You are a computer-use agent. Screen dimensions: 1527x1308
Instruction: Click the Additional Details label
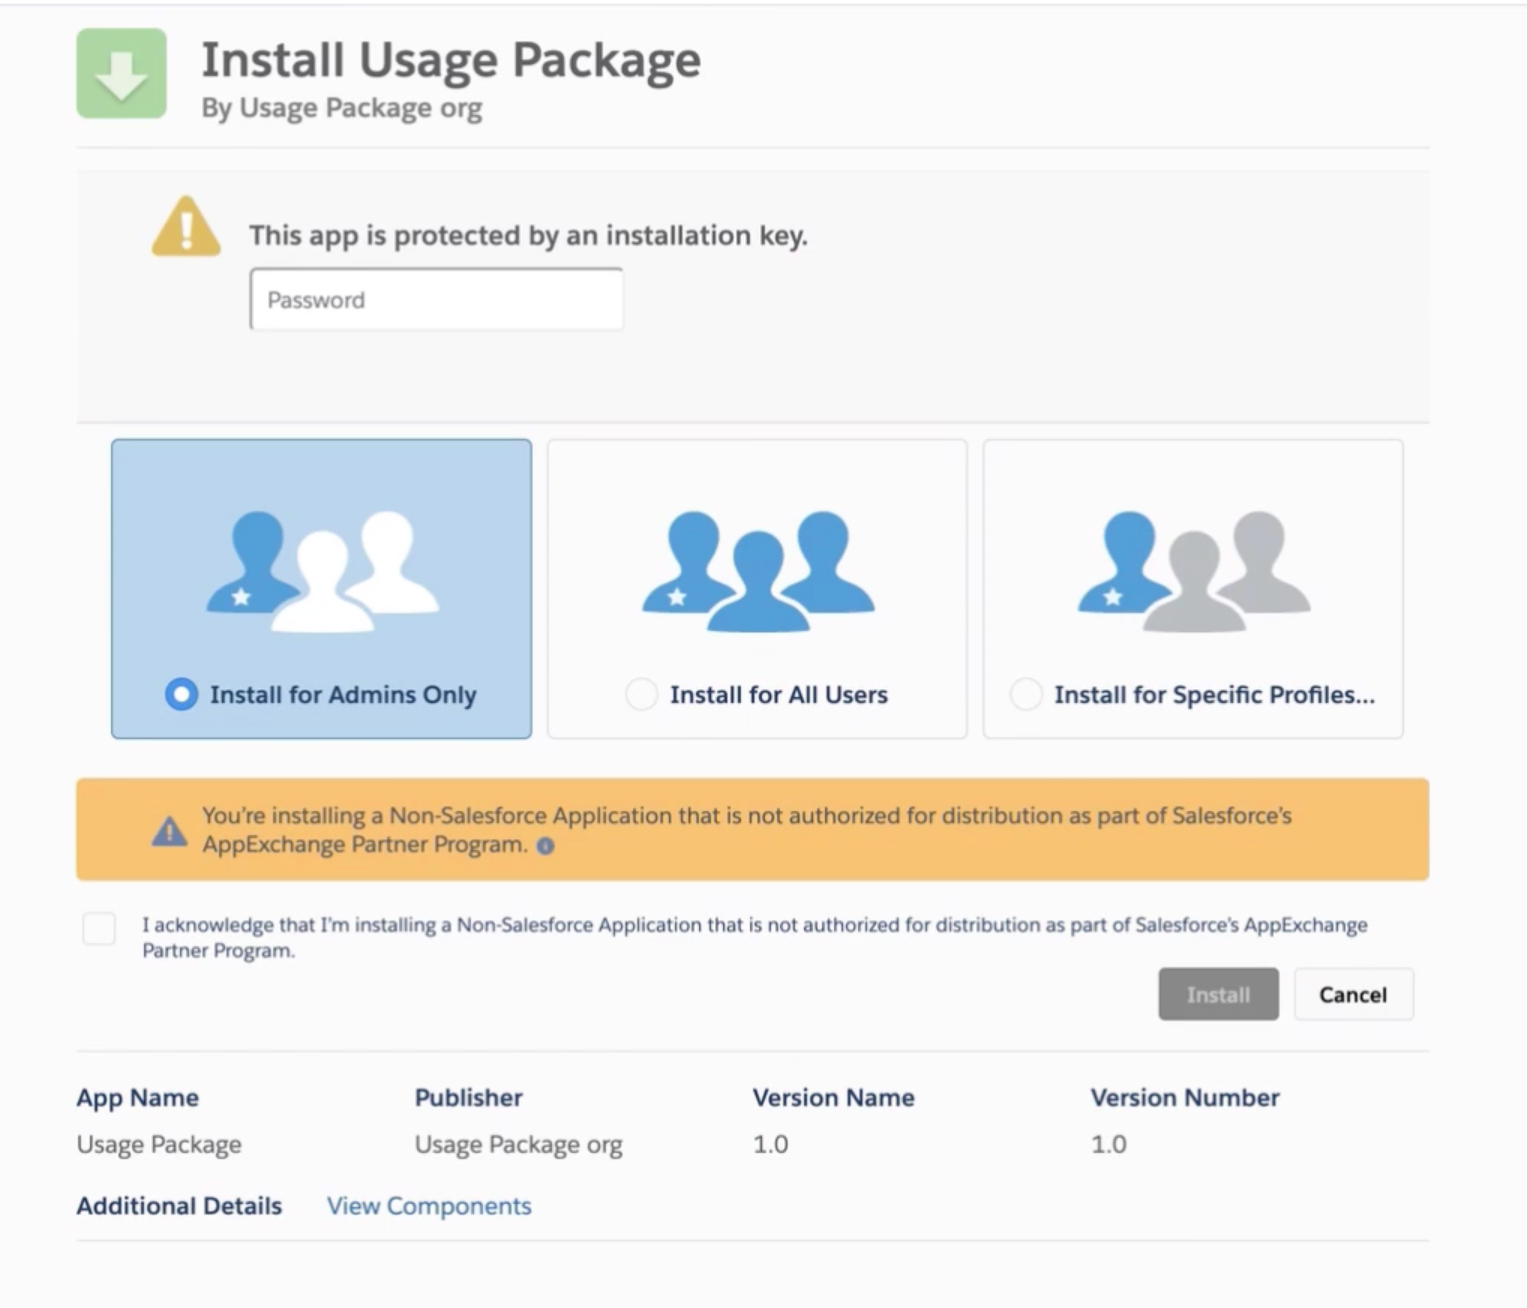(x=179, y=1206)
